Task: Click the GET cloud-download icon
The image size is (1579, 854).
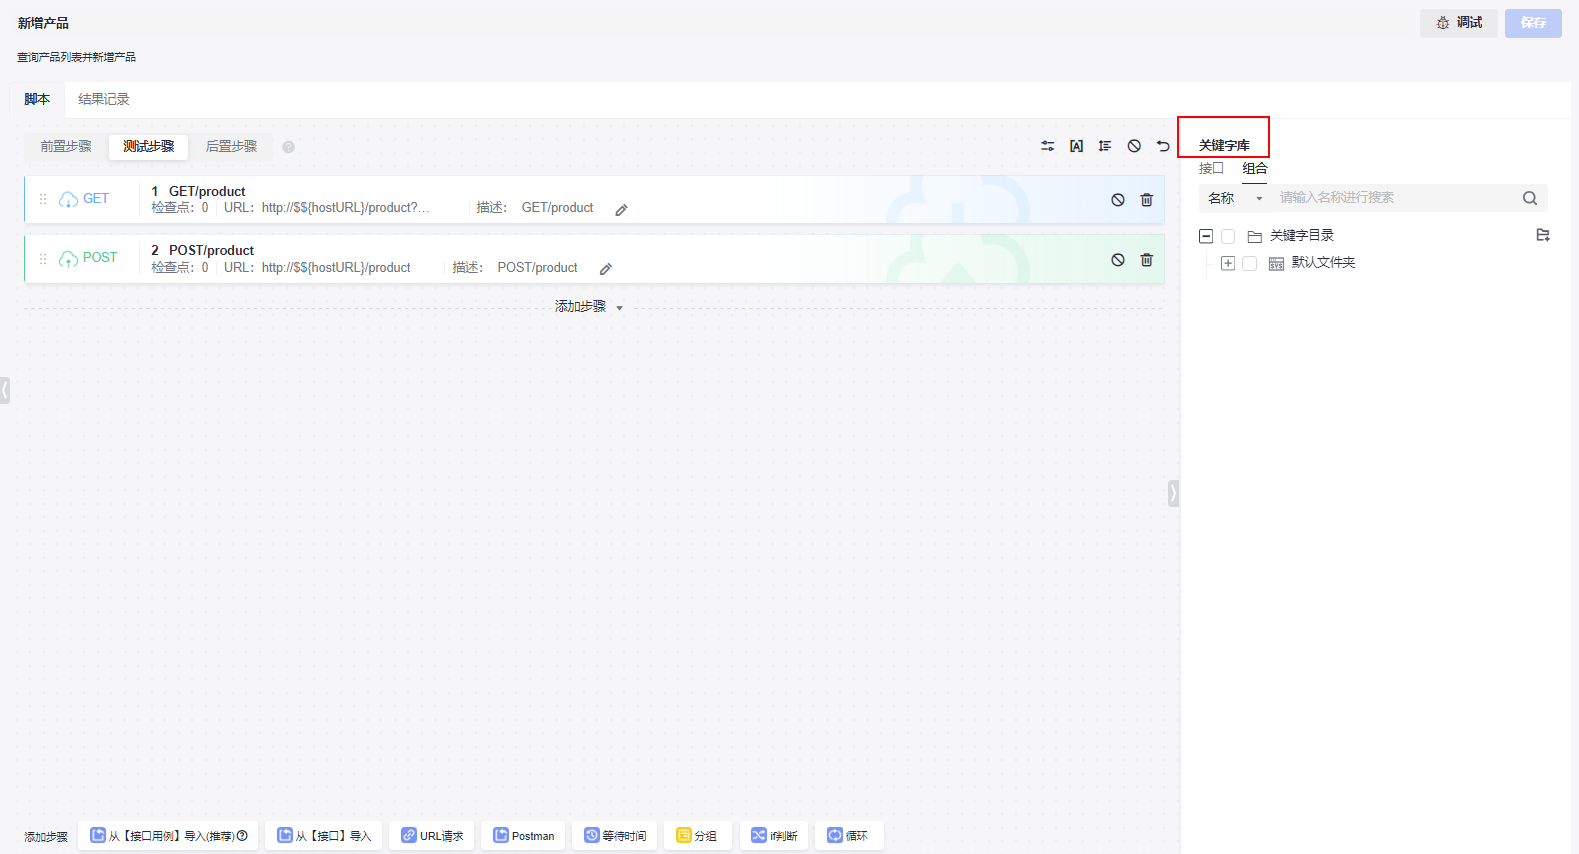Action: point(68,200)
